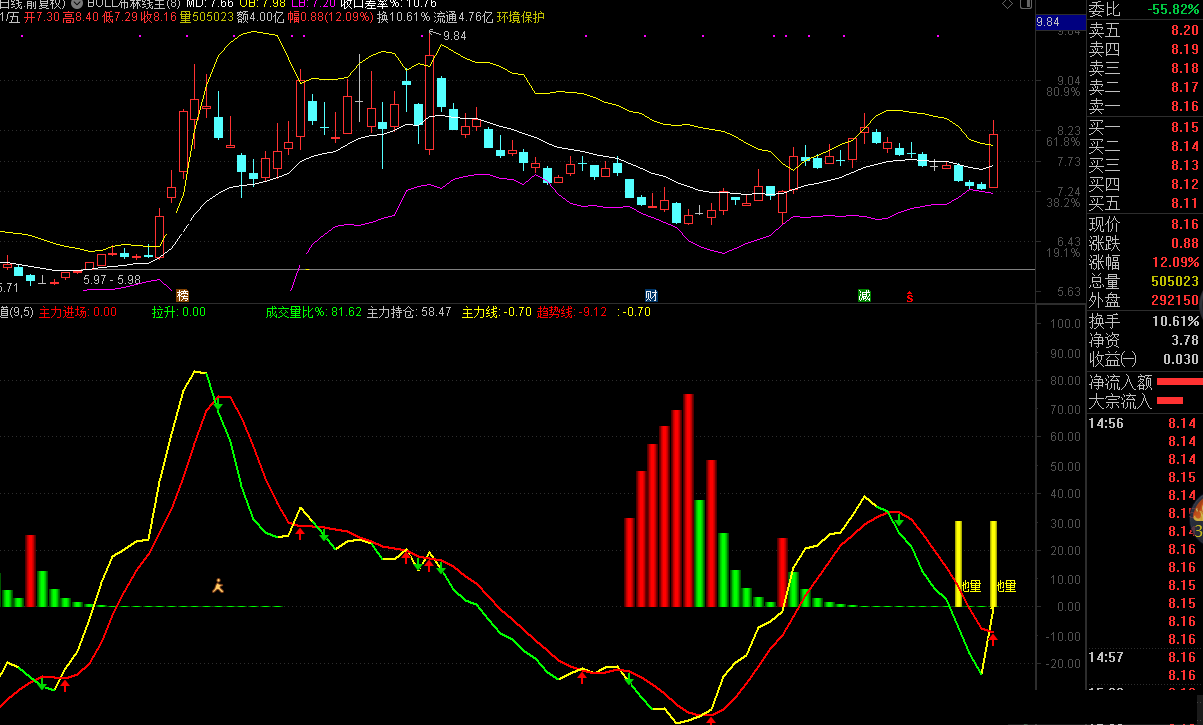Click the 吸口差率%: 10.76 header value
The width and height of the screenshot is (1203, 725).
tap(389, 4)
